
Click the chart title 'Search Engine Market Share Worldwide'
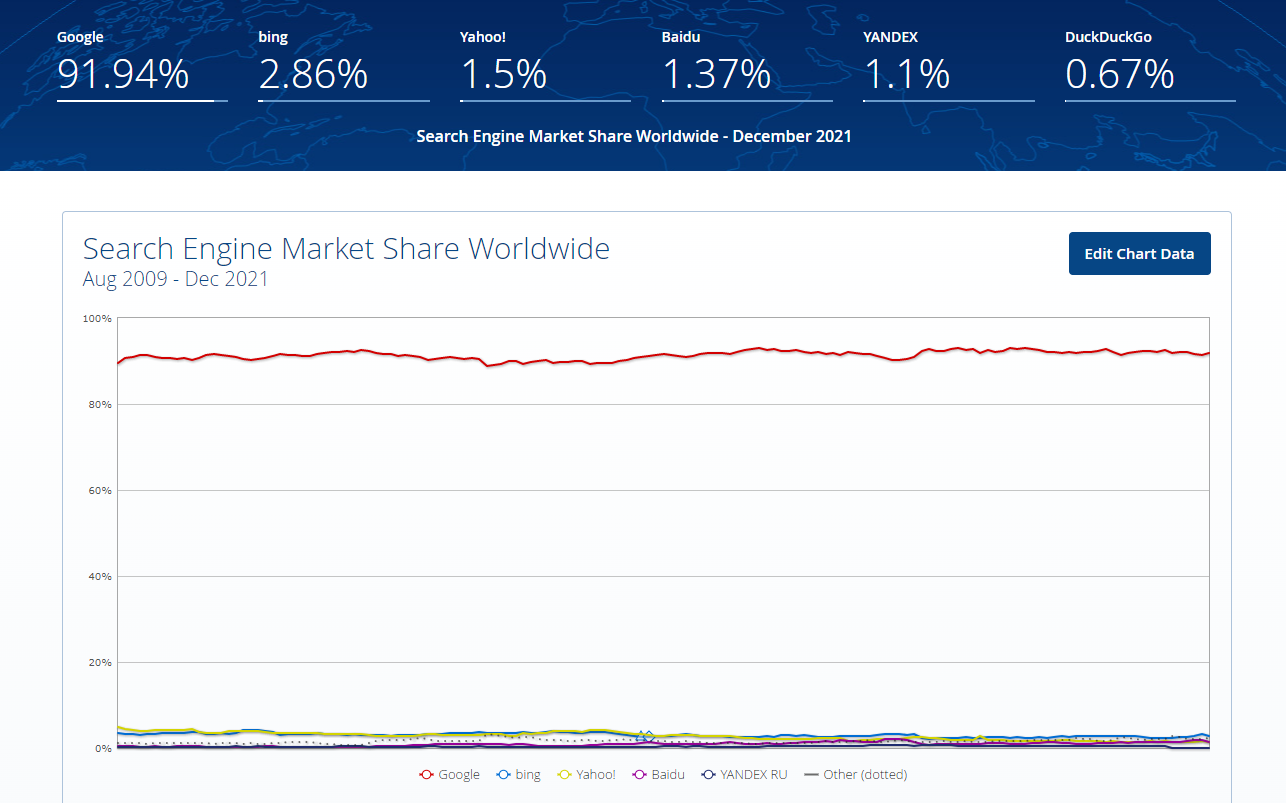click(346, 248)
